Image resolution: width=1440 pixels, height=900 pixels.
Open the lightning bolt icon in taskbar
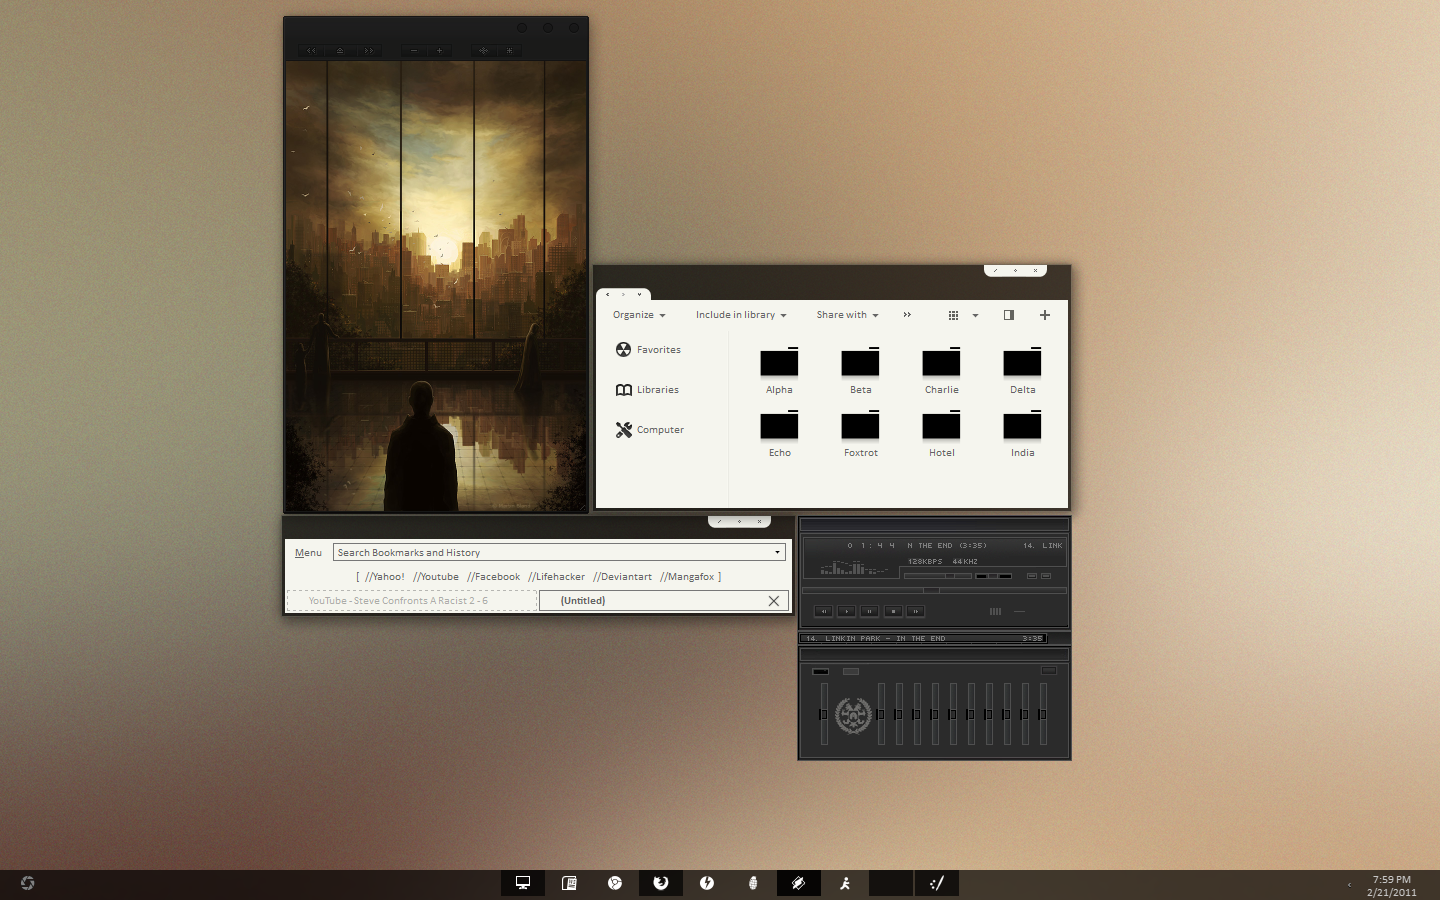tap(707, 883)
